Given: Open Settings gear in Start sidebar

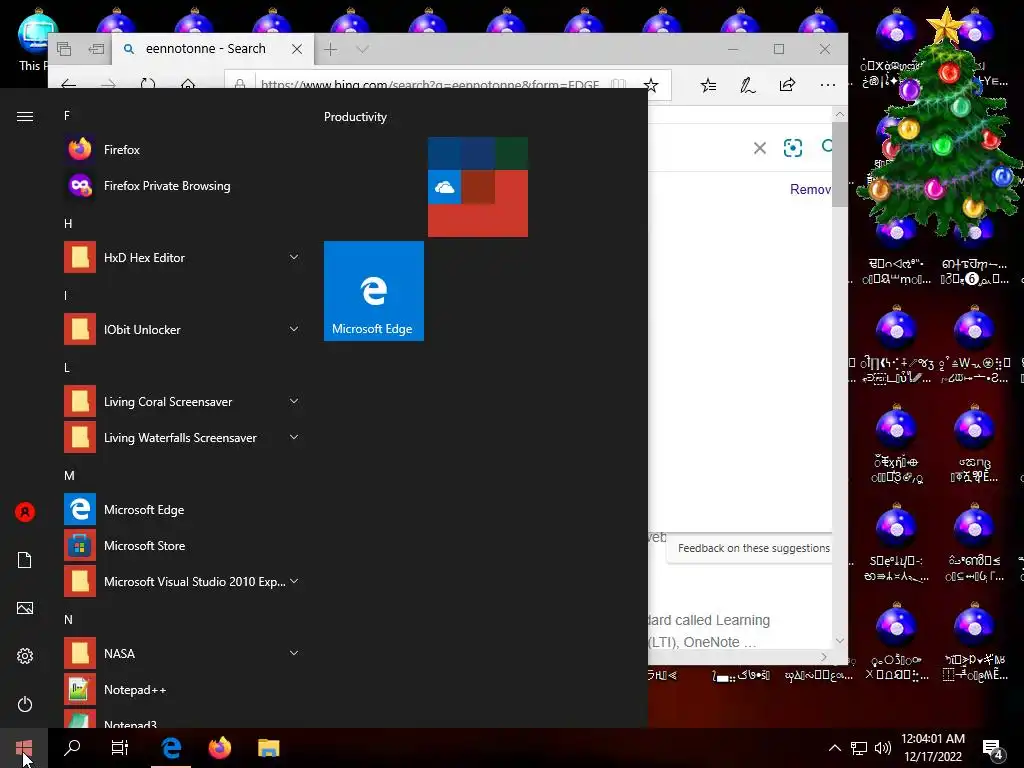Looking at the screenshot, I should [25, 656].
